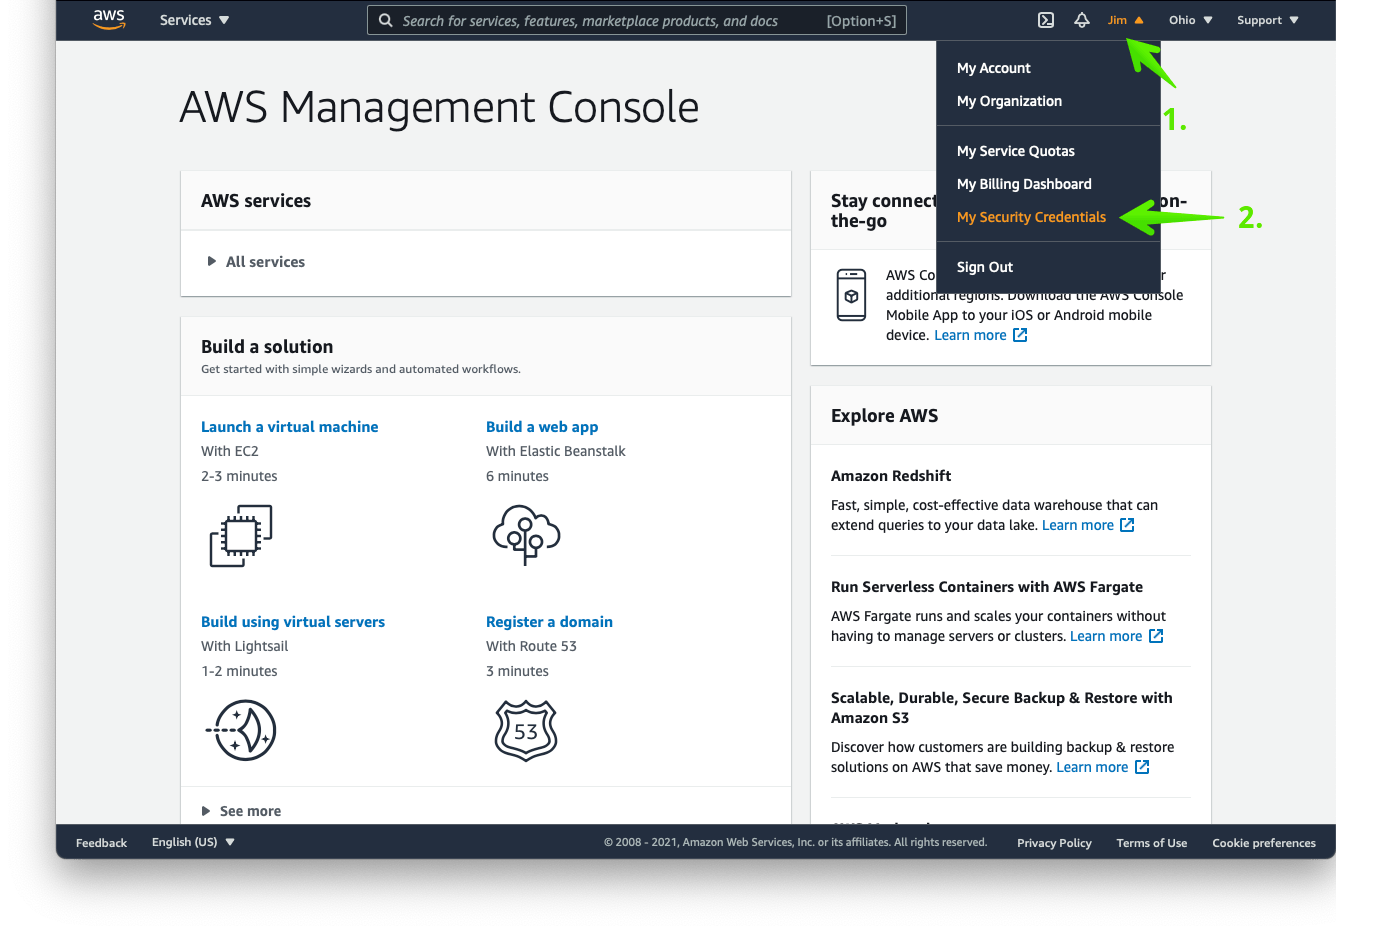This screenshot has height=933, width=1392.
Task: Open the Ohio region dropdown
Action: tap(1190, 20)
